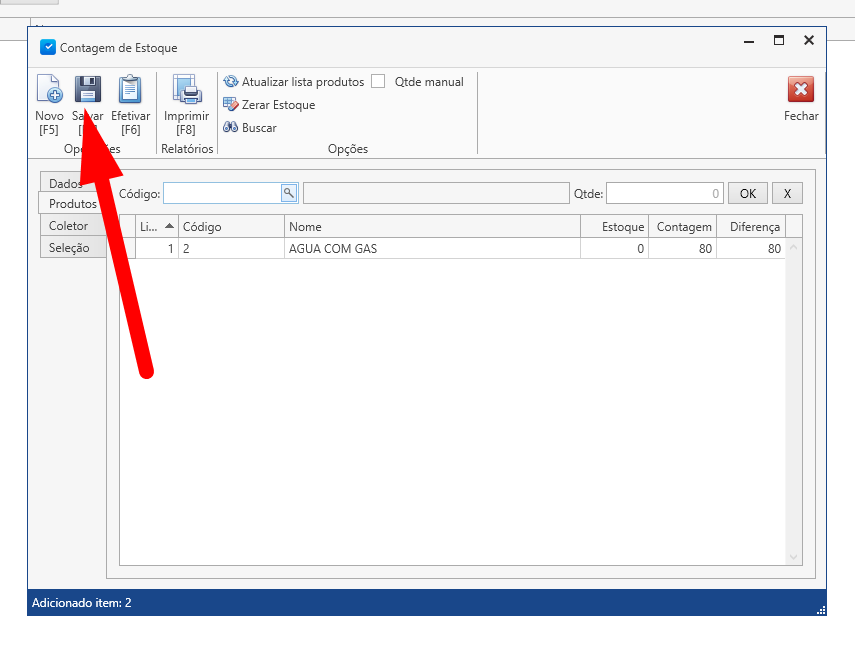Switch to the Dados tab

[66, 183]
